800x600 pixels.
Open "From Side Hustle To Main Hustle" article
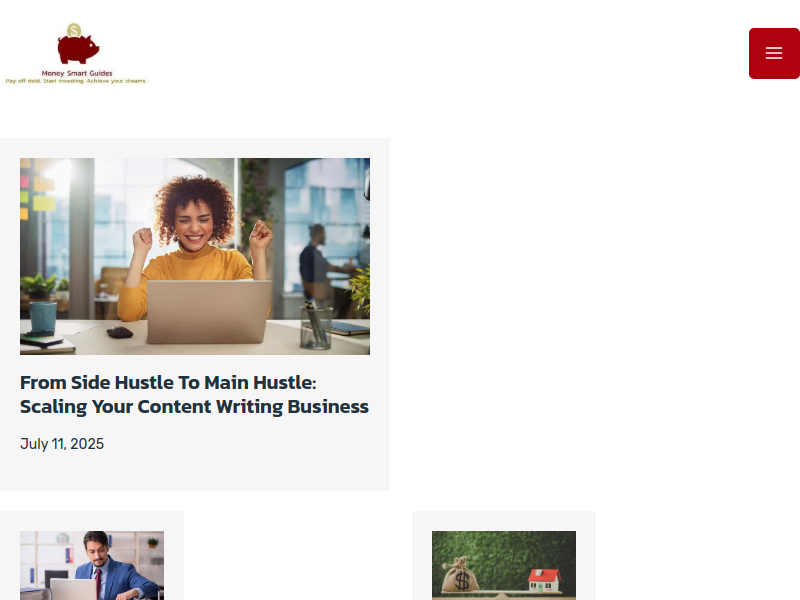click(168, 383)
